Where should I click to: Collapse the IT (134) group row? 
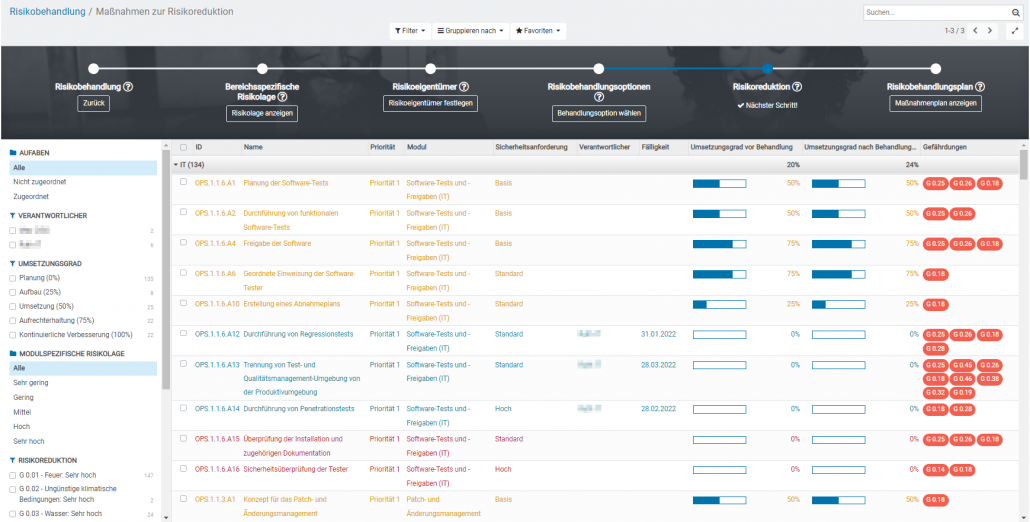pos(177,164)
